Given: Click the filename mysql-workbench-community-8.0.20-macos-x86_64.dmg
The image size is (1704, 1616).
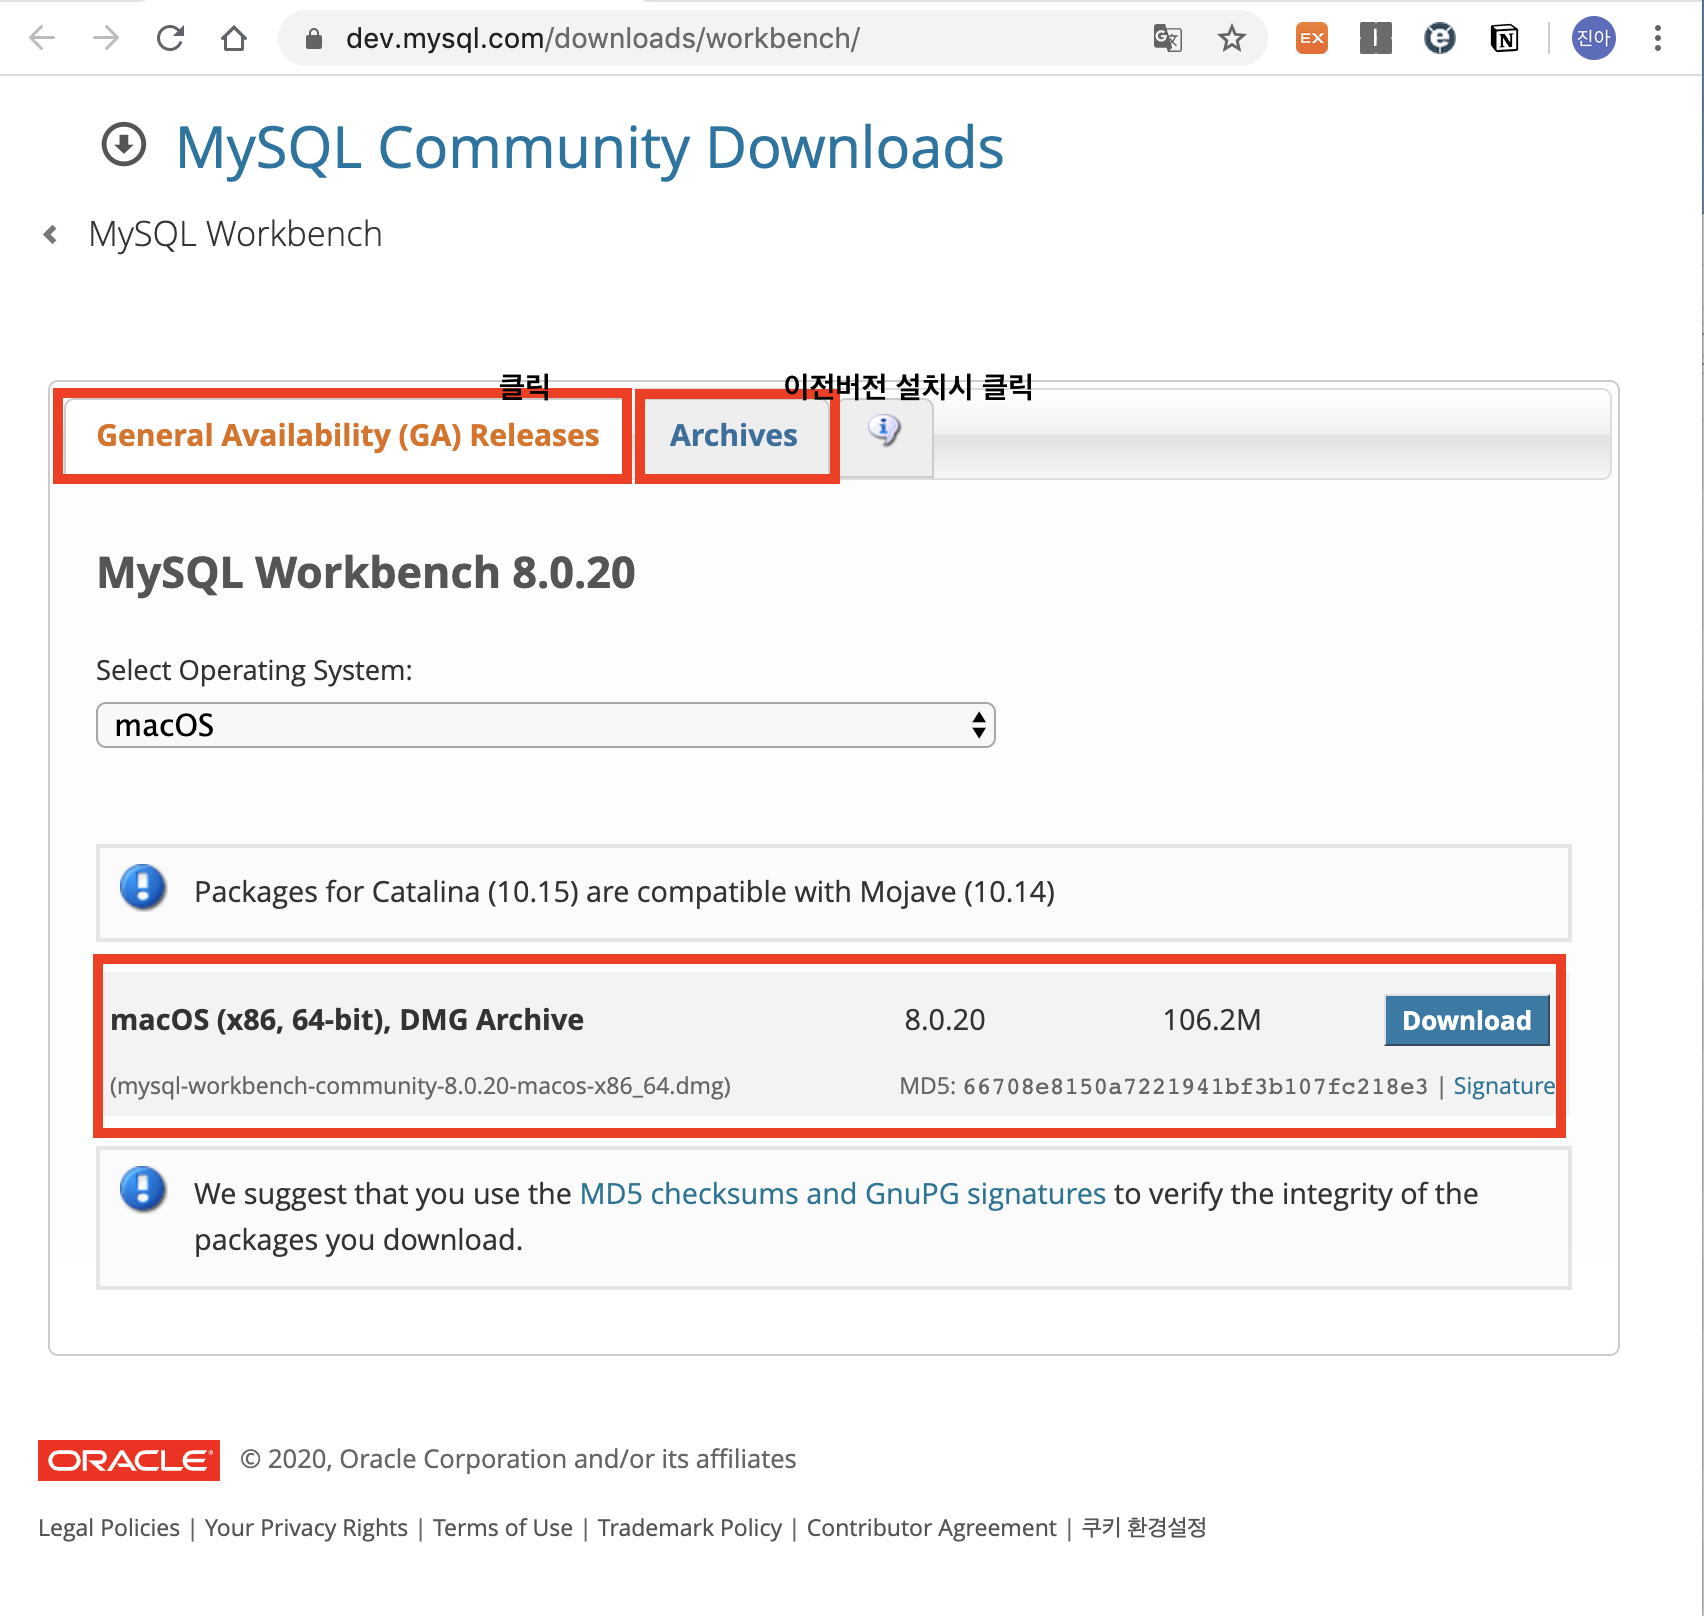Looking at the screenshot, I should 420,1086.
